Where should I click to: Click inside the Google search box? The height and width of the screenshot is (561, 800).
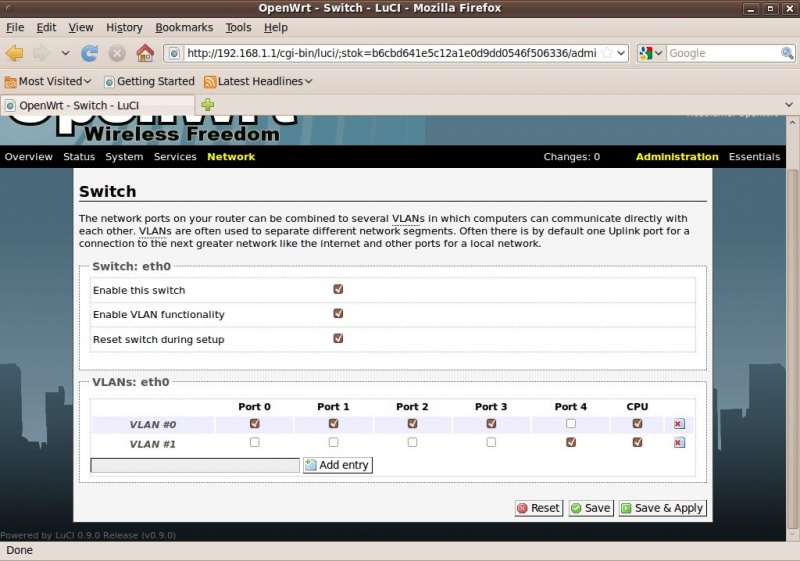tap(723, 53)
